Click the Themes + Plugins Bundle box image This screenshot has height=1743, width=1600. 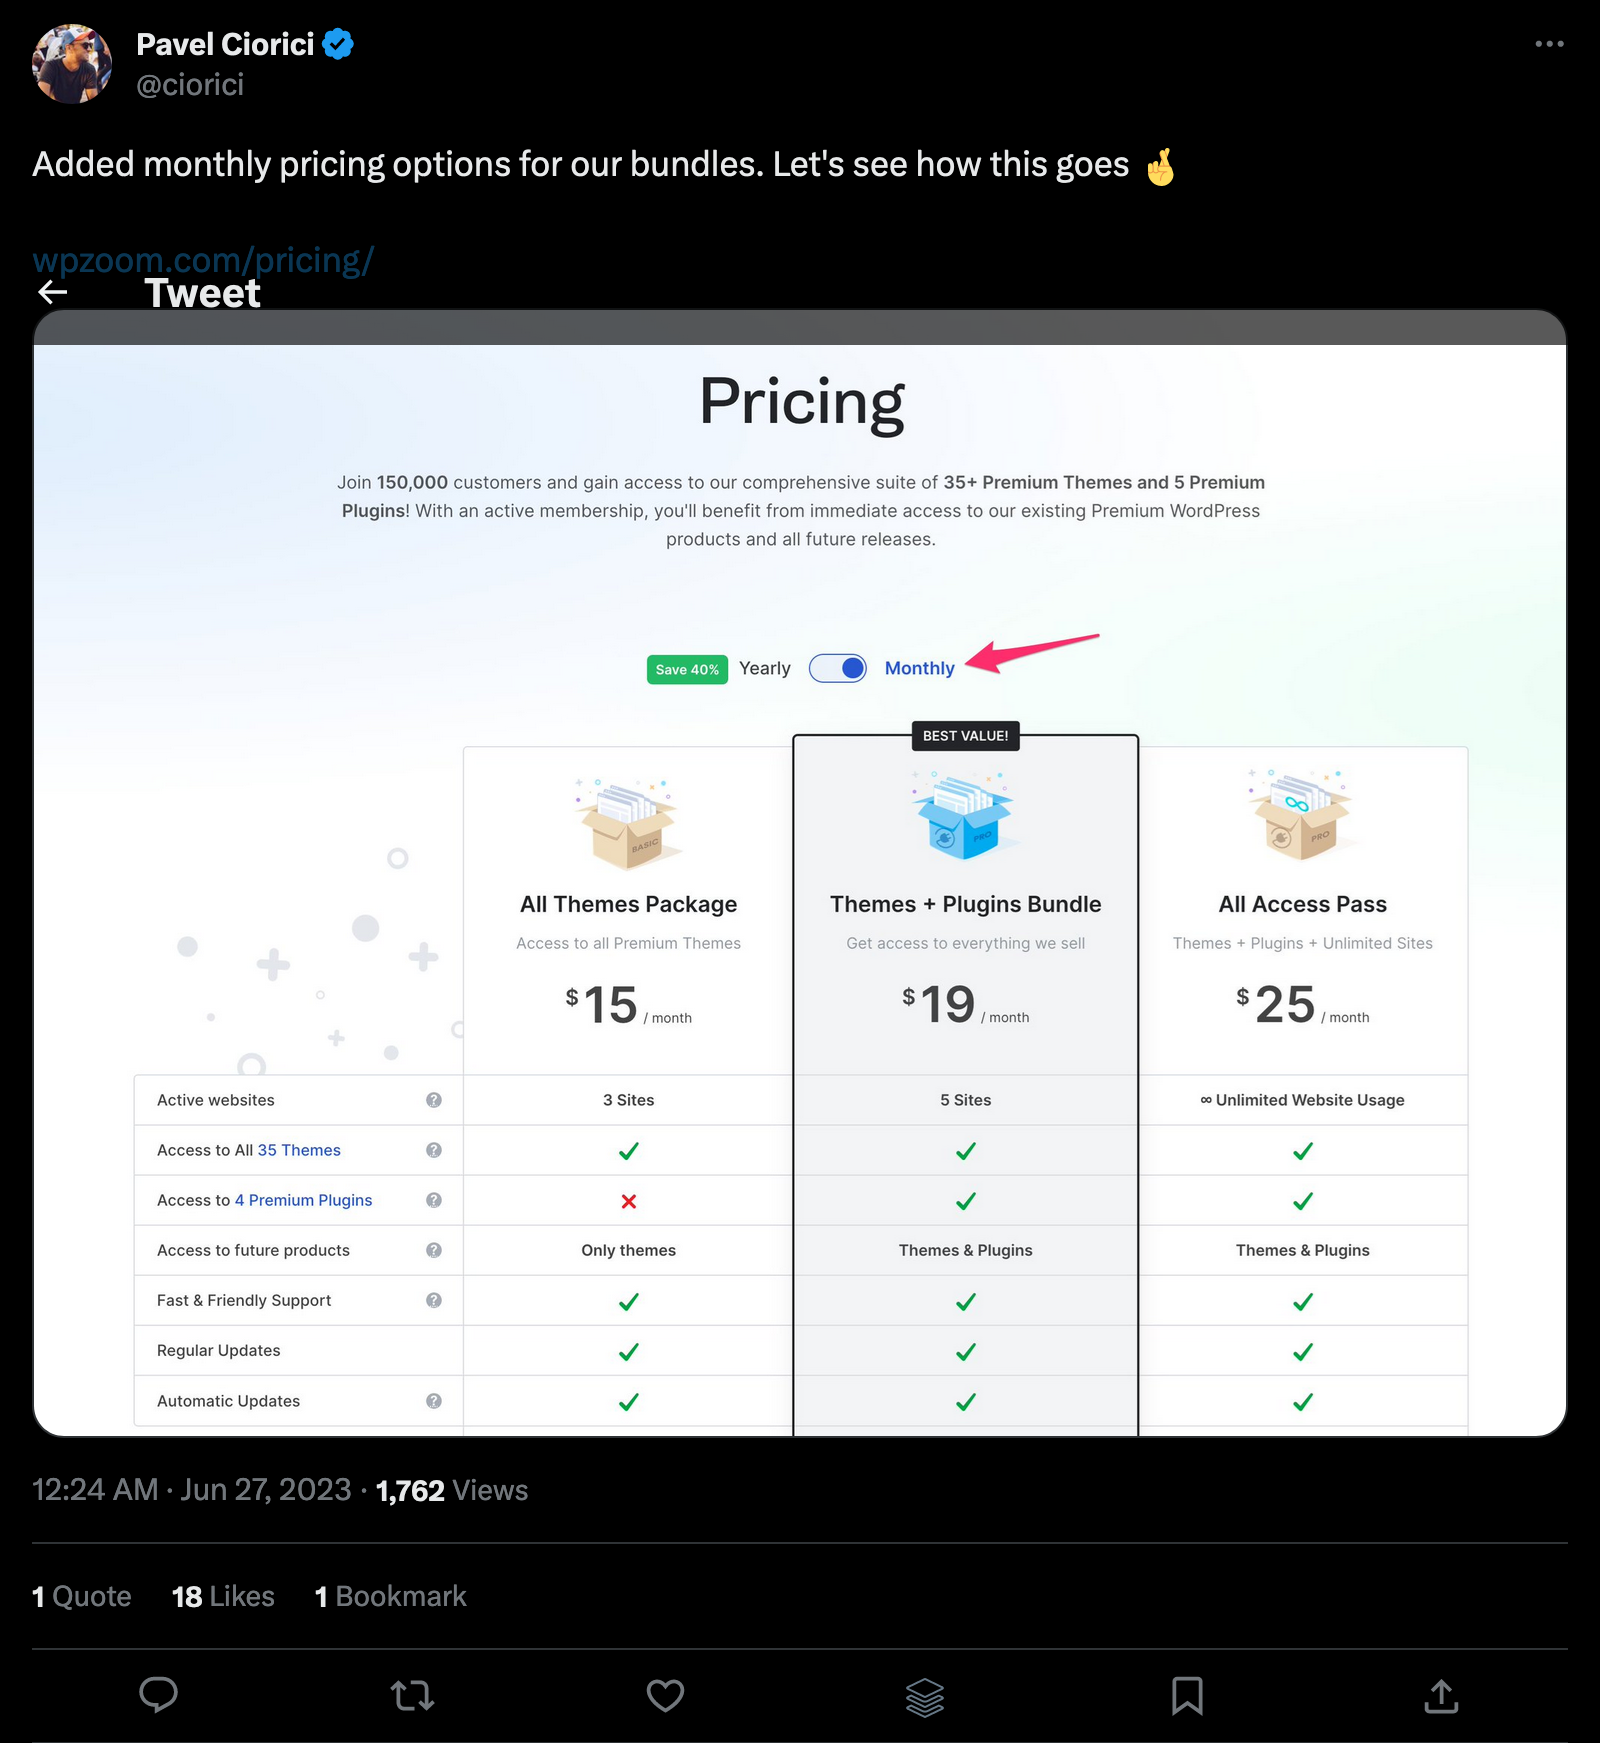[x=965, y=815]
